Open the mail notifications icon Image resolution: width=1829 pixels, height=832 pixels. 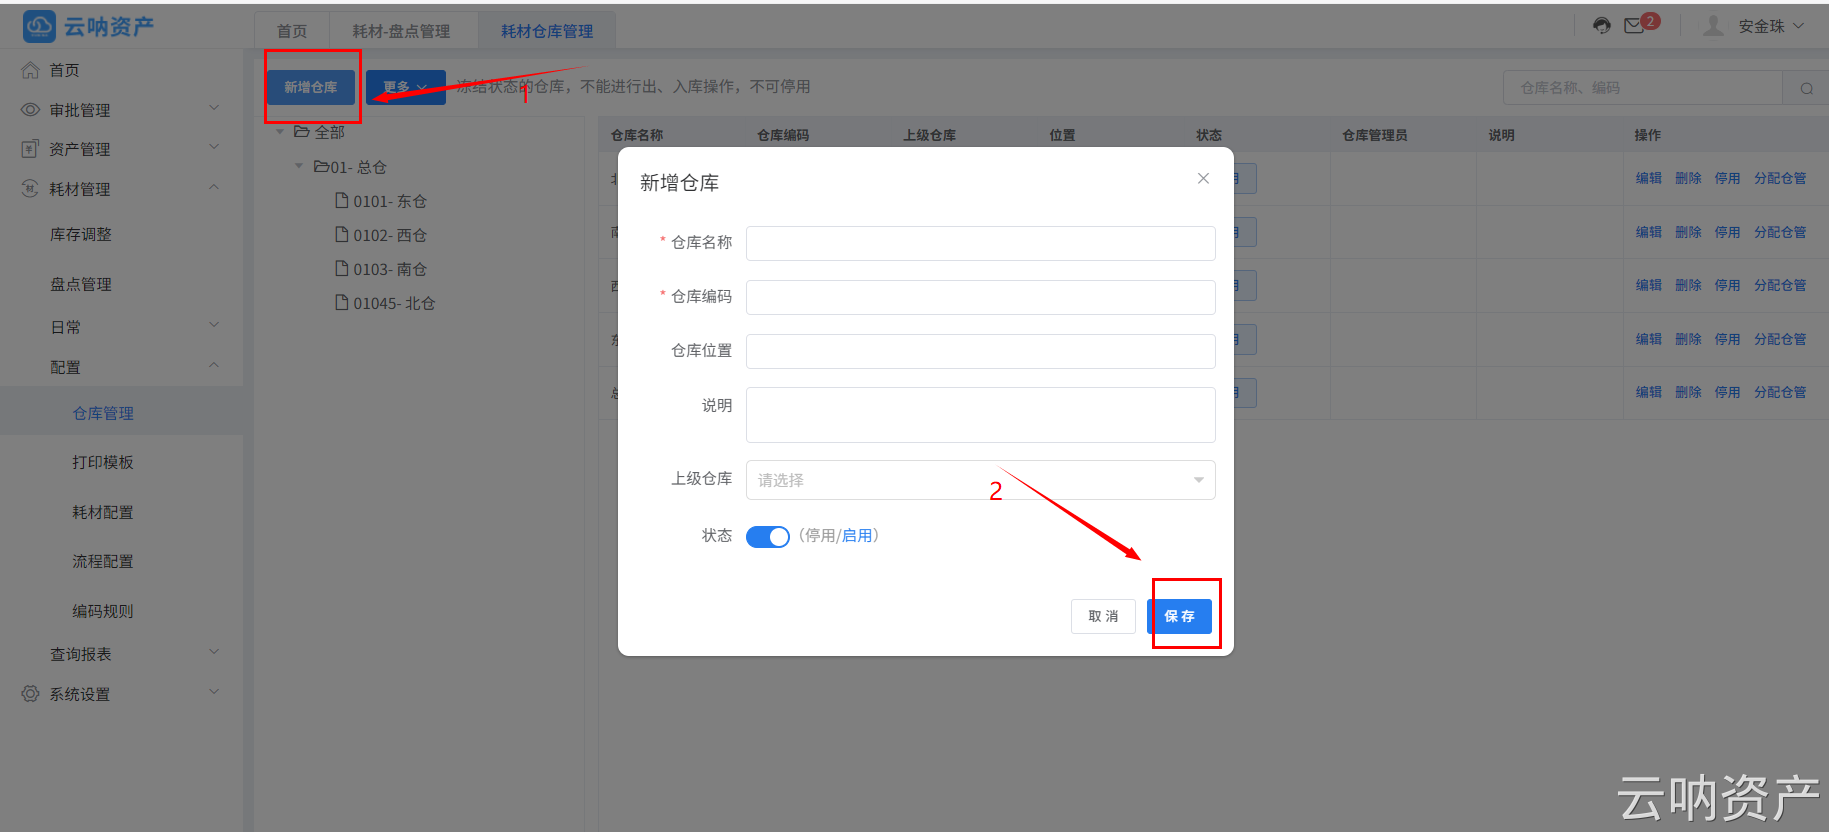(1634, 26)
